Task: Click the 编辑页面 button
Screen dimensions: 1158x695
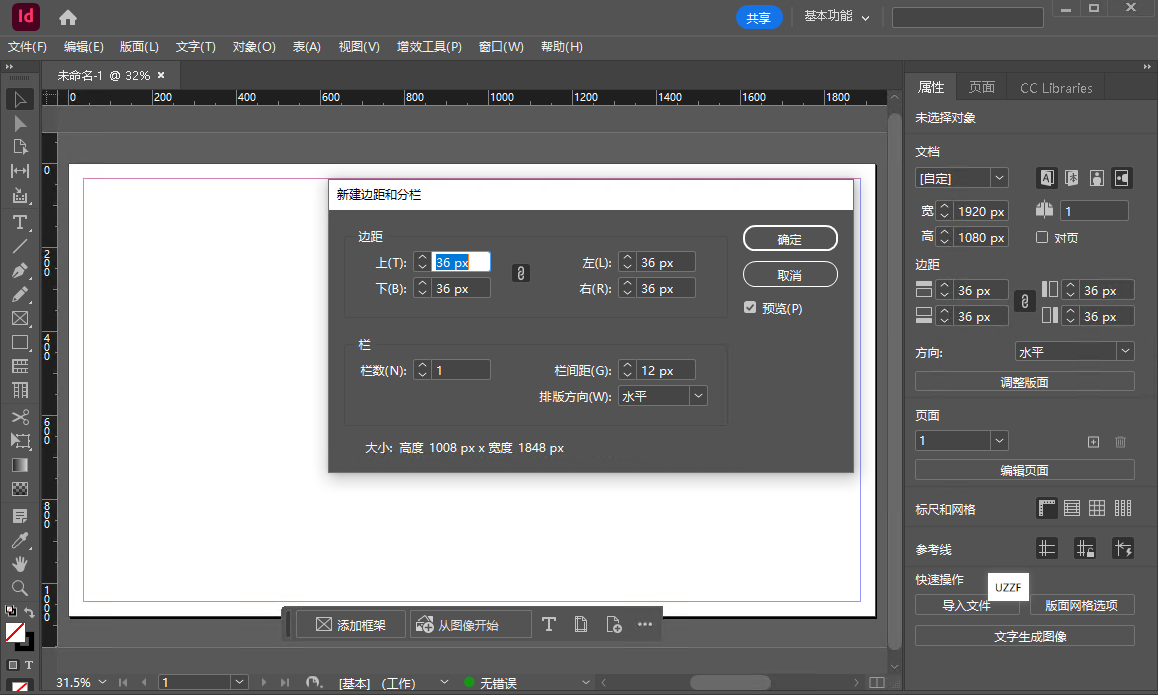Action: (1024, 470)
